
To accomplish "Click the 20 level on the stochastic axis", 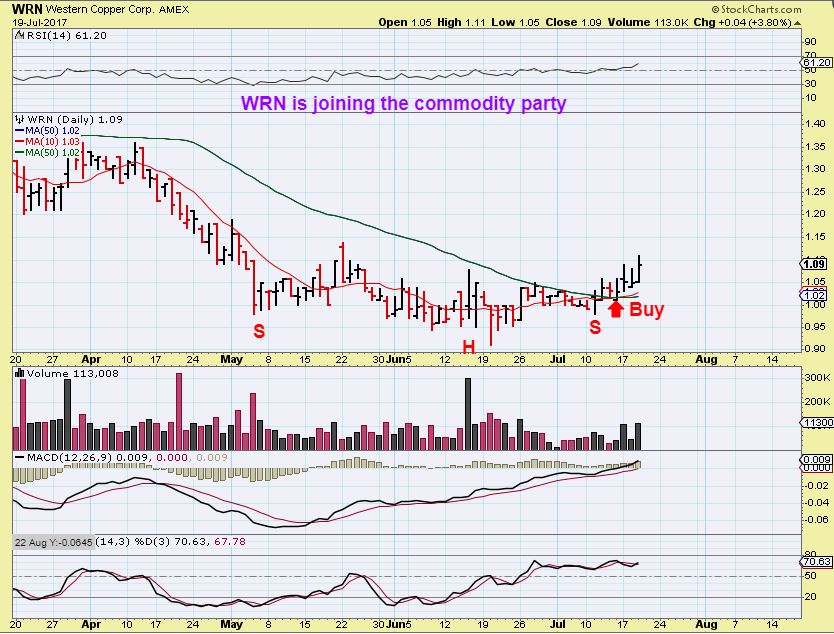I will pos(811,596).
